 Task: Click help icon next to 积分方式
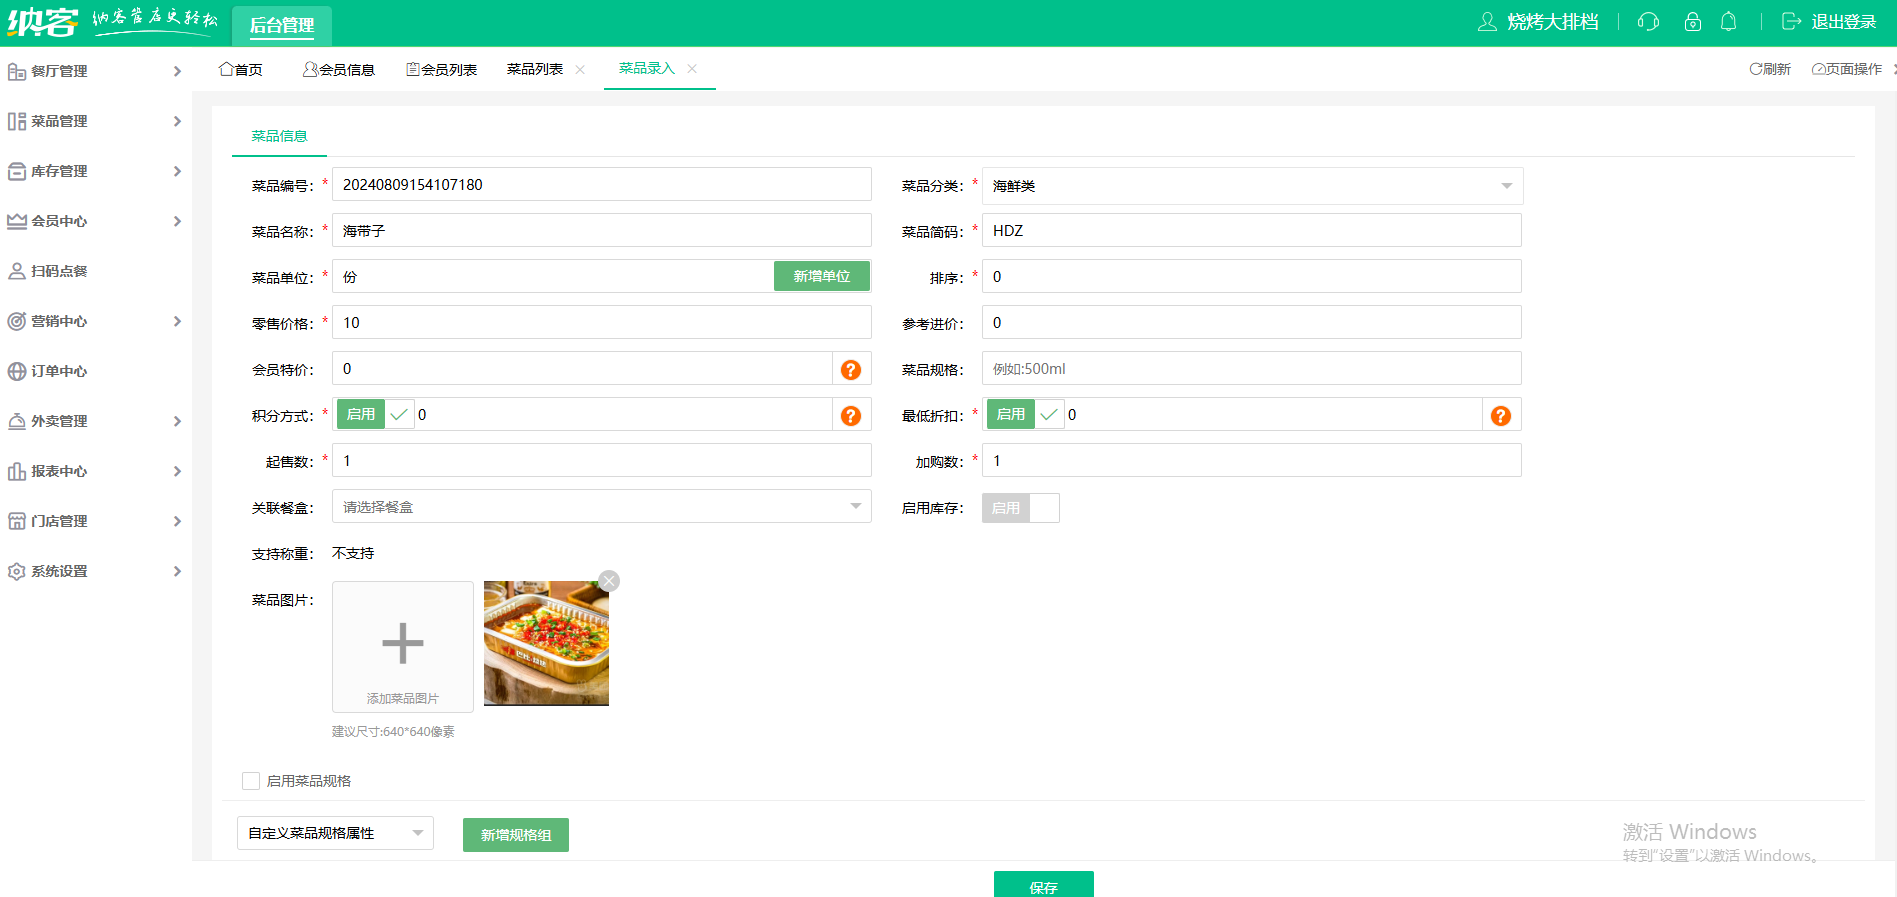[x=851, y=416]
